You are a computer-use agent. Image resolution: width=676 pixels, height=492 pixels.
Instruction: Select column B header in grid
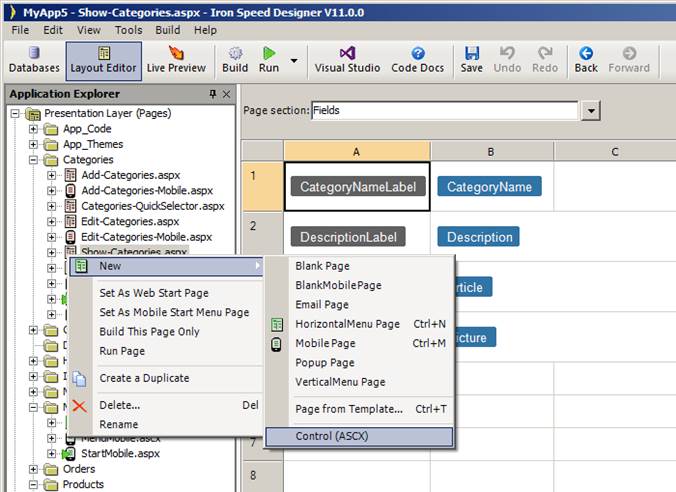click(x=491, y=152)
